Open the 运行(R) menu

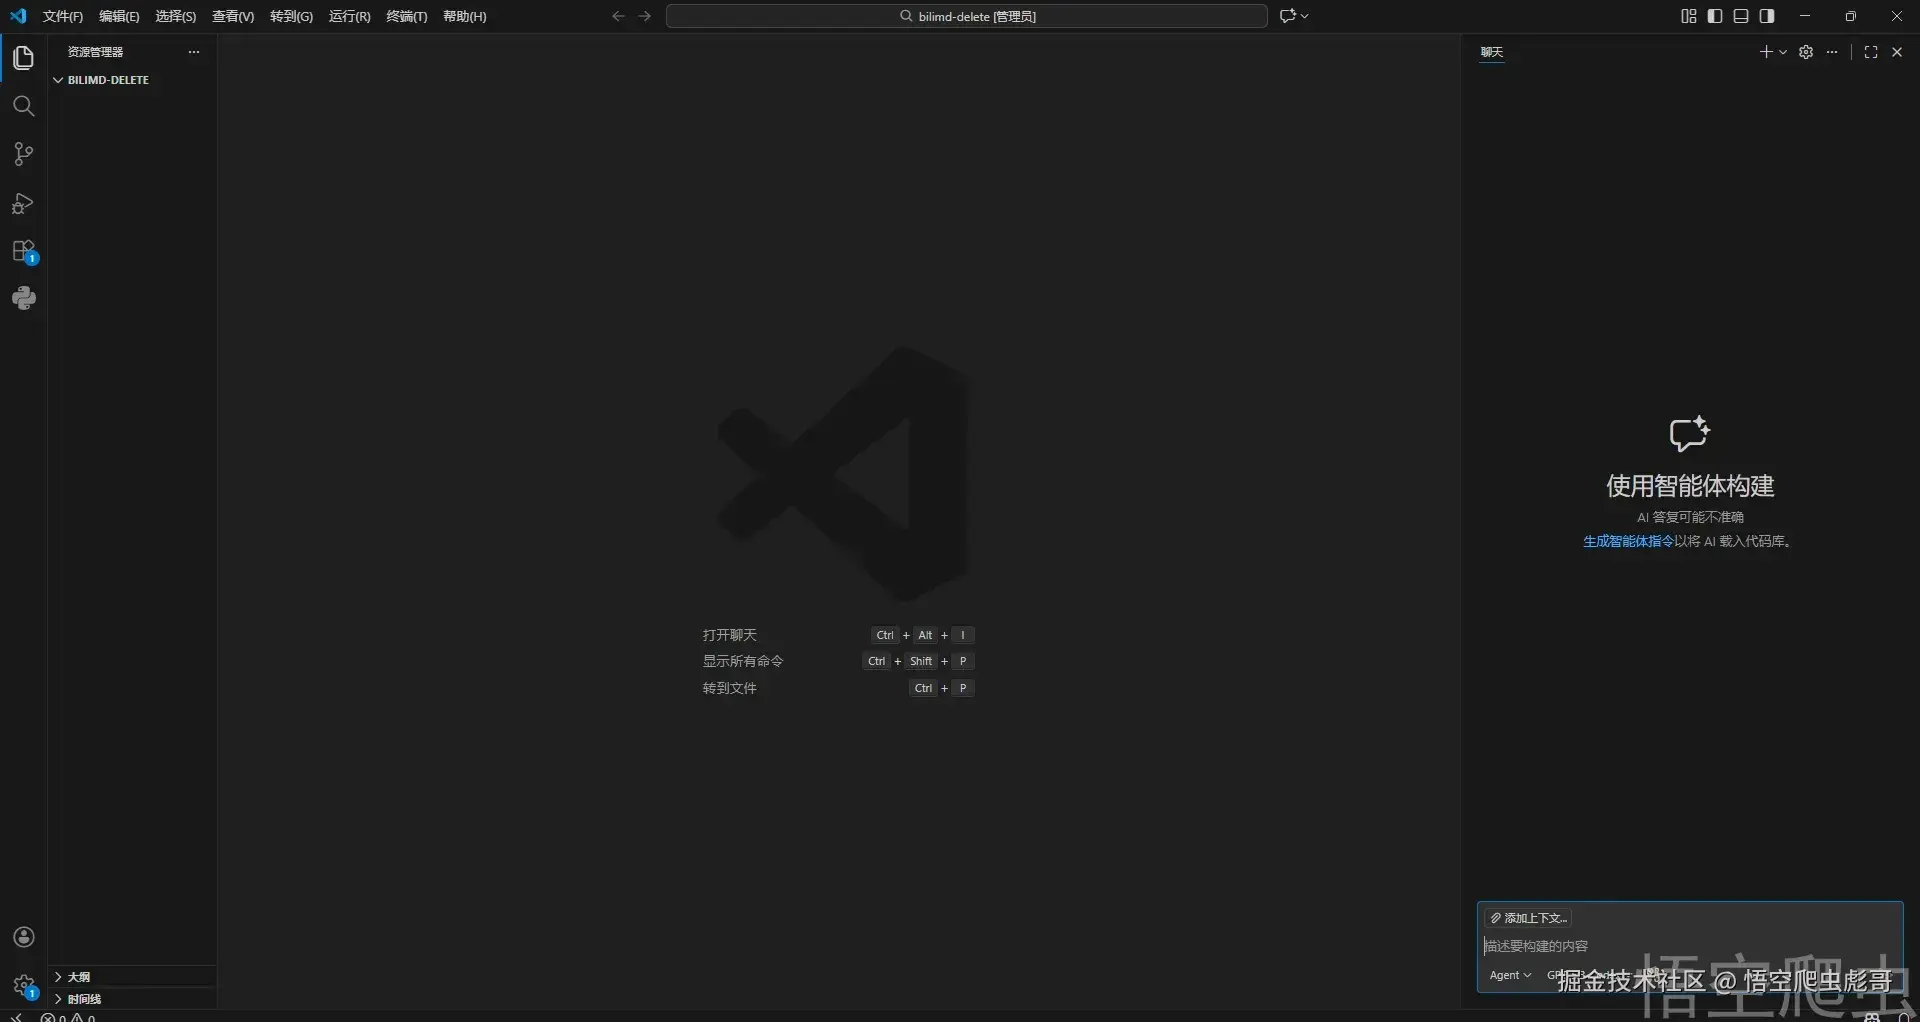tap(349, 17)
